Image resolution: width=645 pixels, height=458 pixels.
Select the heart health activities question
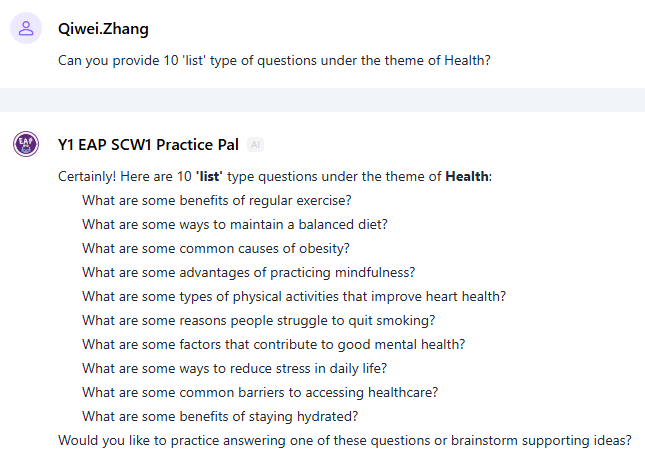coord(294,296)
